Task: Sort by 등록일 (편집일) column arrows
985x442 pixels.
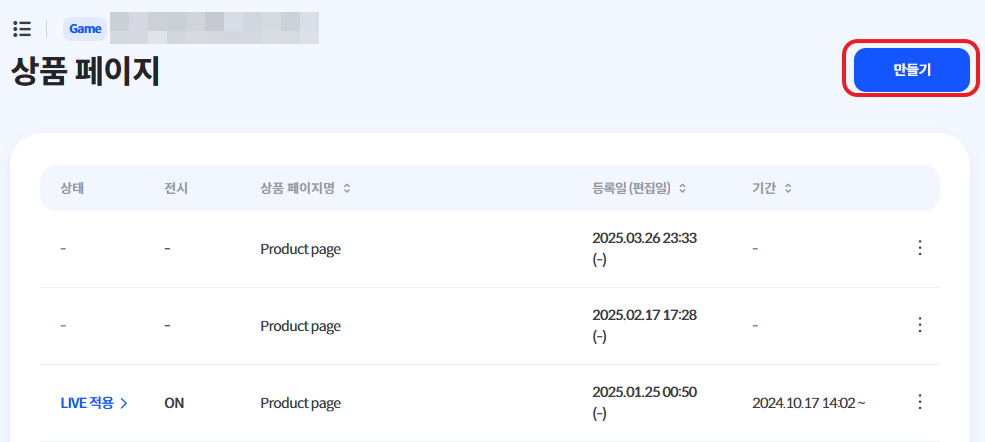Action: [683, 188]
